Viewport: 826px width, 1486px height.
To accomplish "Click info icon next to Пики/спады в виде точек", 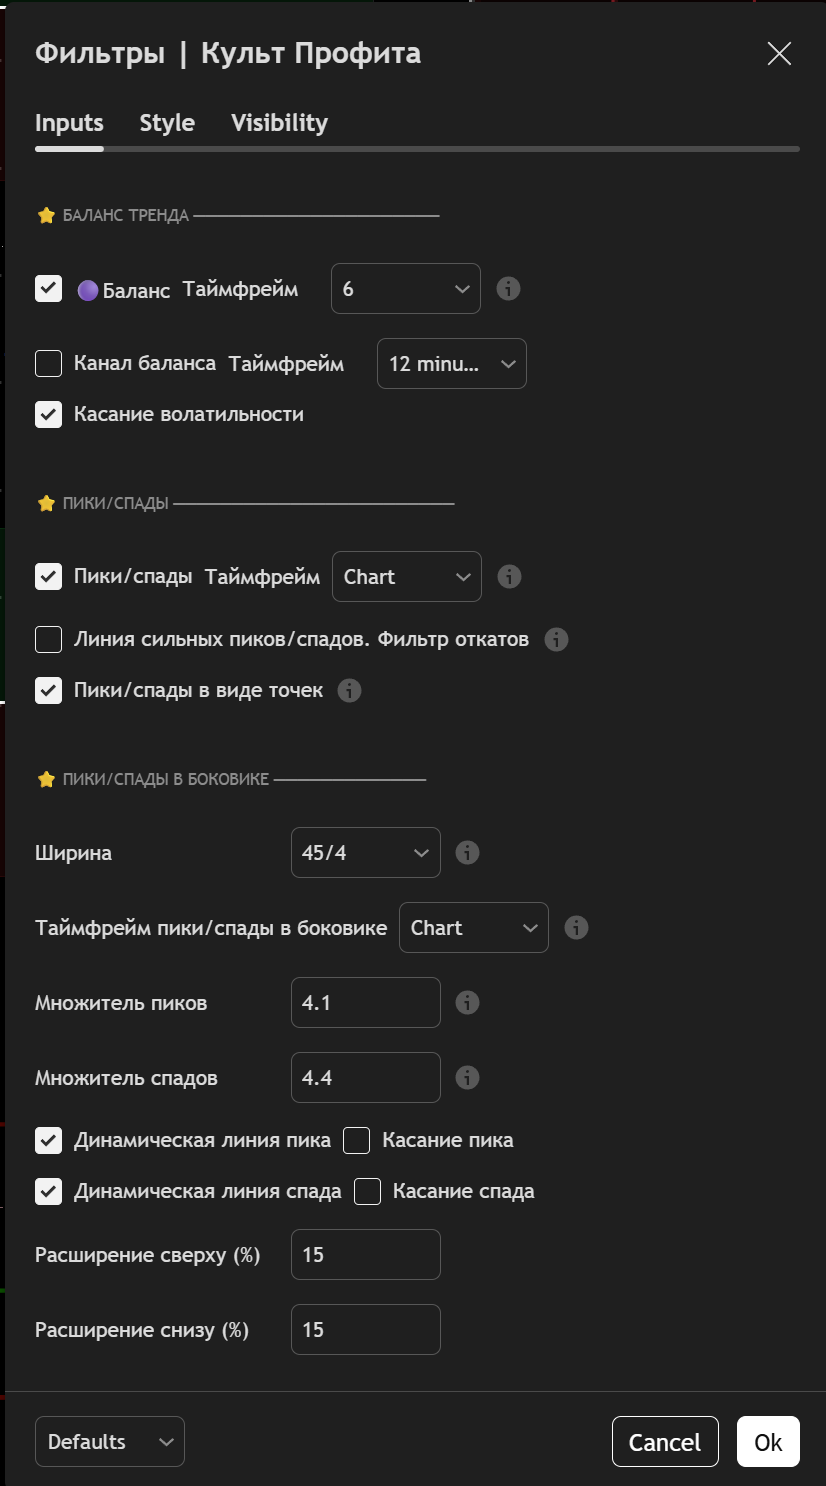I will 349,690.
